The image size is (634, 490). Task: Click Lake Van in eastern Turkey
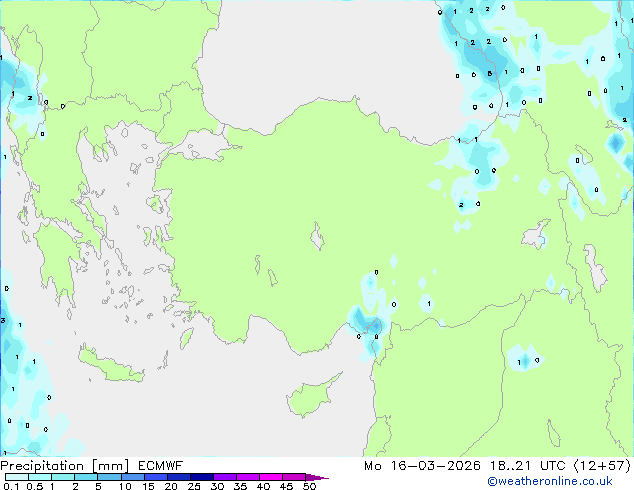pyautogui.click(x=539, y=238)
